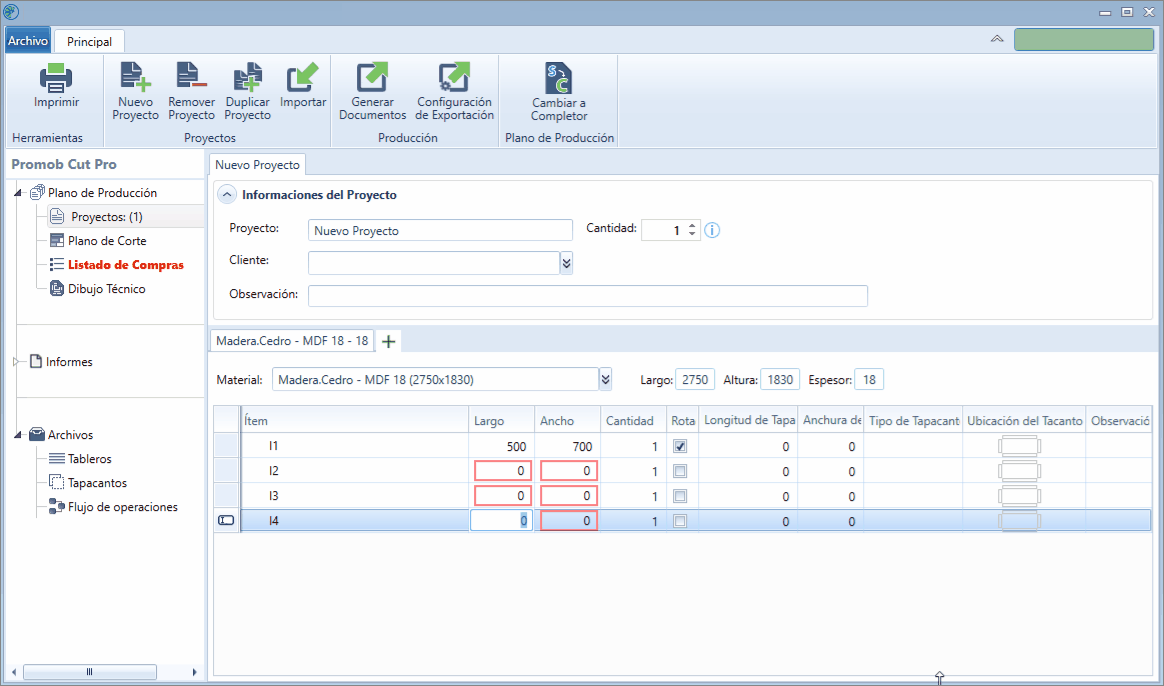Expand the Material dropdown list
1164x686 pixels.
point(606,379)
